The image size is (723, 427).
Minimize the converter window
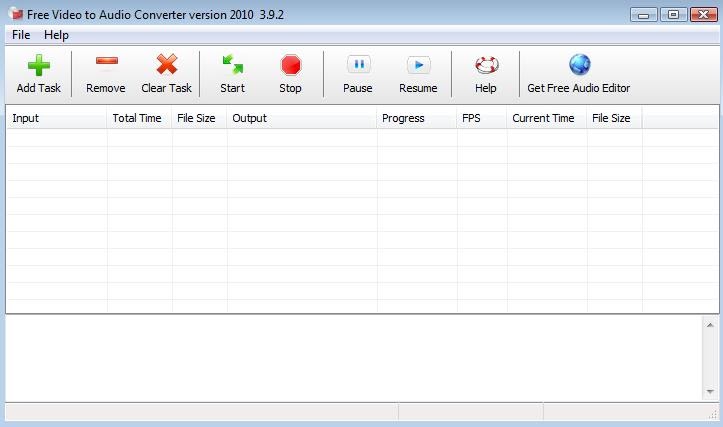[x=644, y=15]
